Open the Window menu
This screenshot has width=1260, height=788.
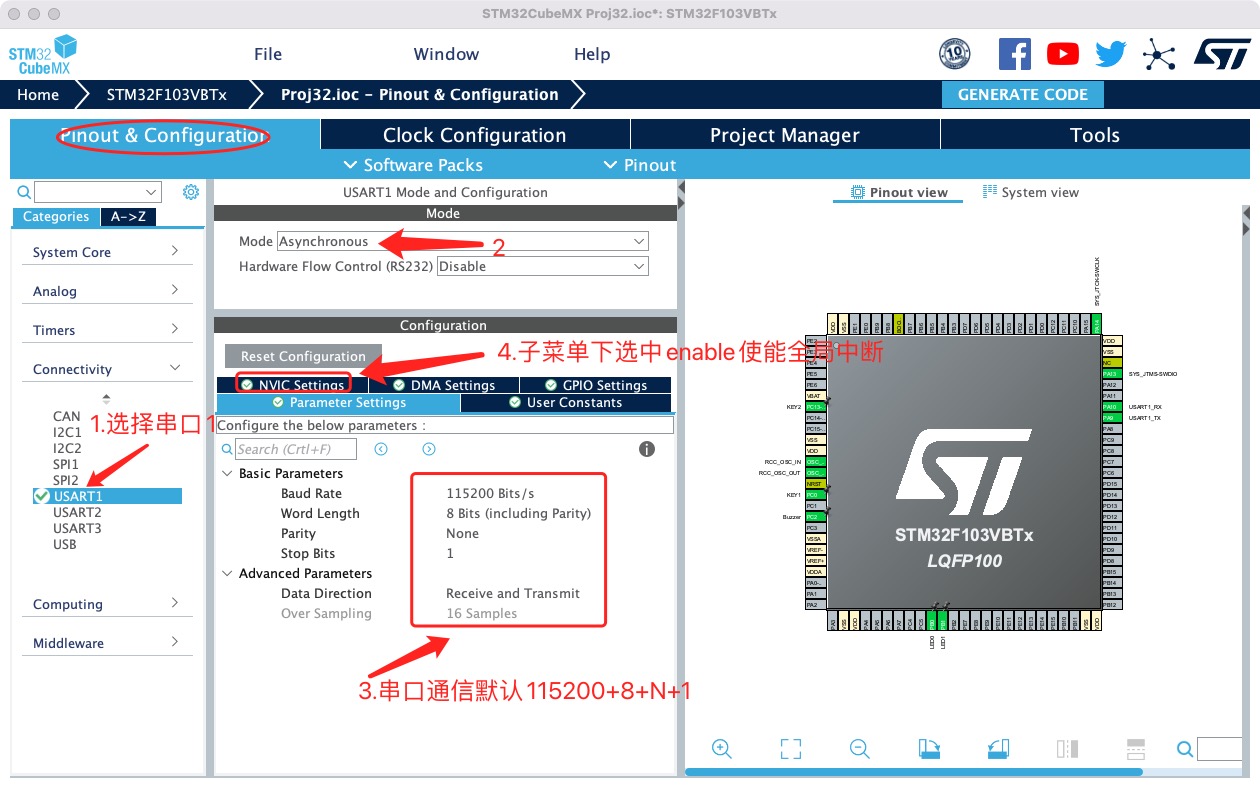[446, 54]
